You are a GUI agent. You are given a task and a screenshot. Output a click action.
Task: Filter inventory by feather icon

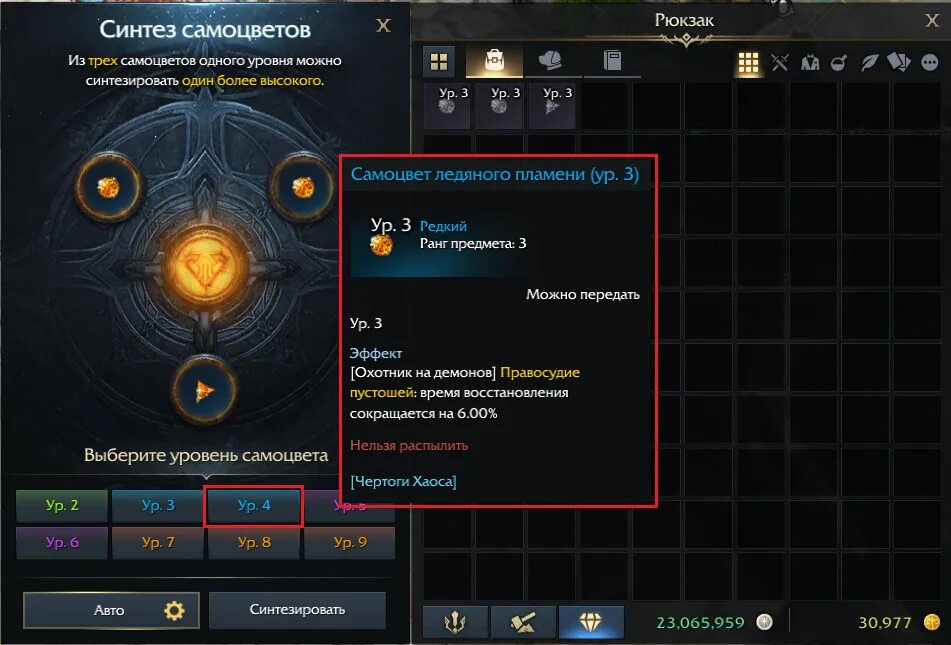coord(869,62)
